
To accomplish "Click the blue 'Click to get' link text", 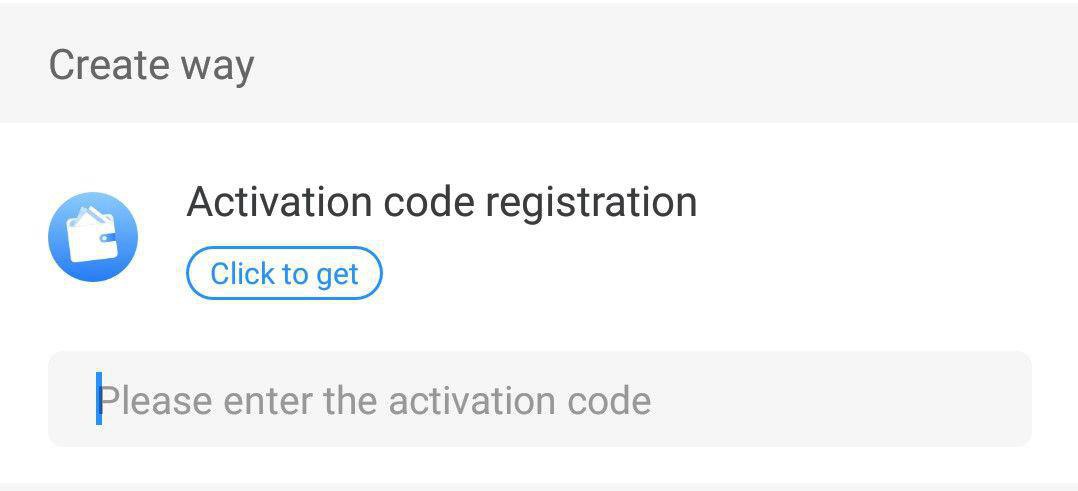I will 284,274.
